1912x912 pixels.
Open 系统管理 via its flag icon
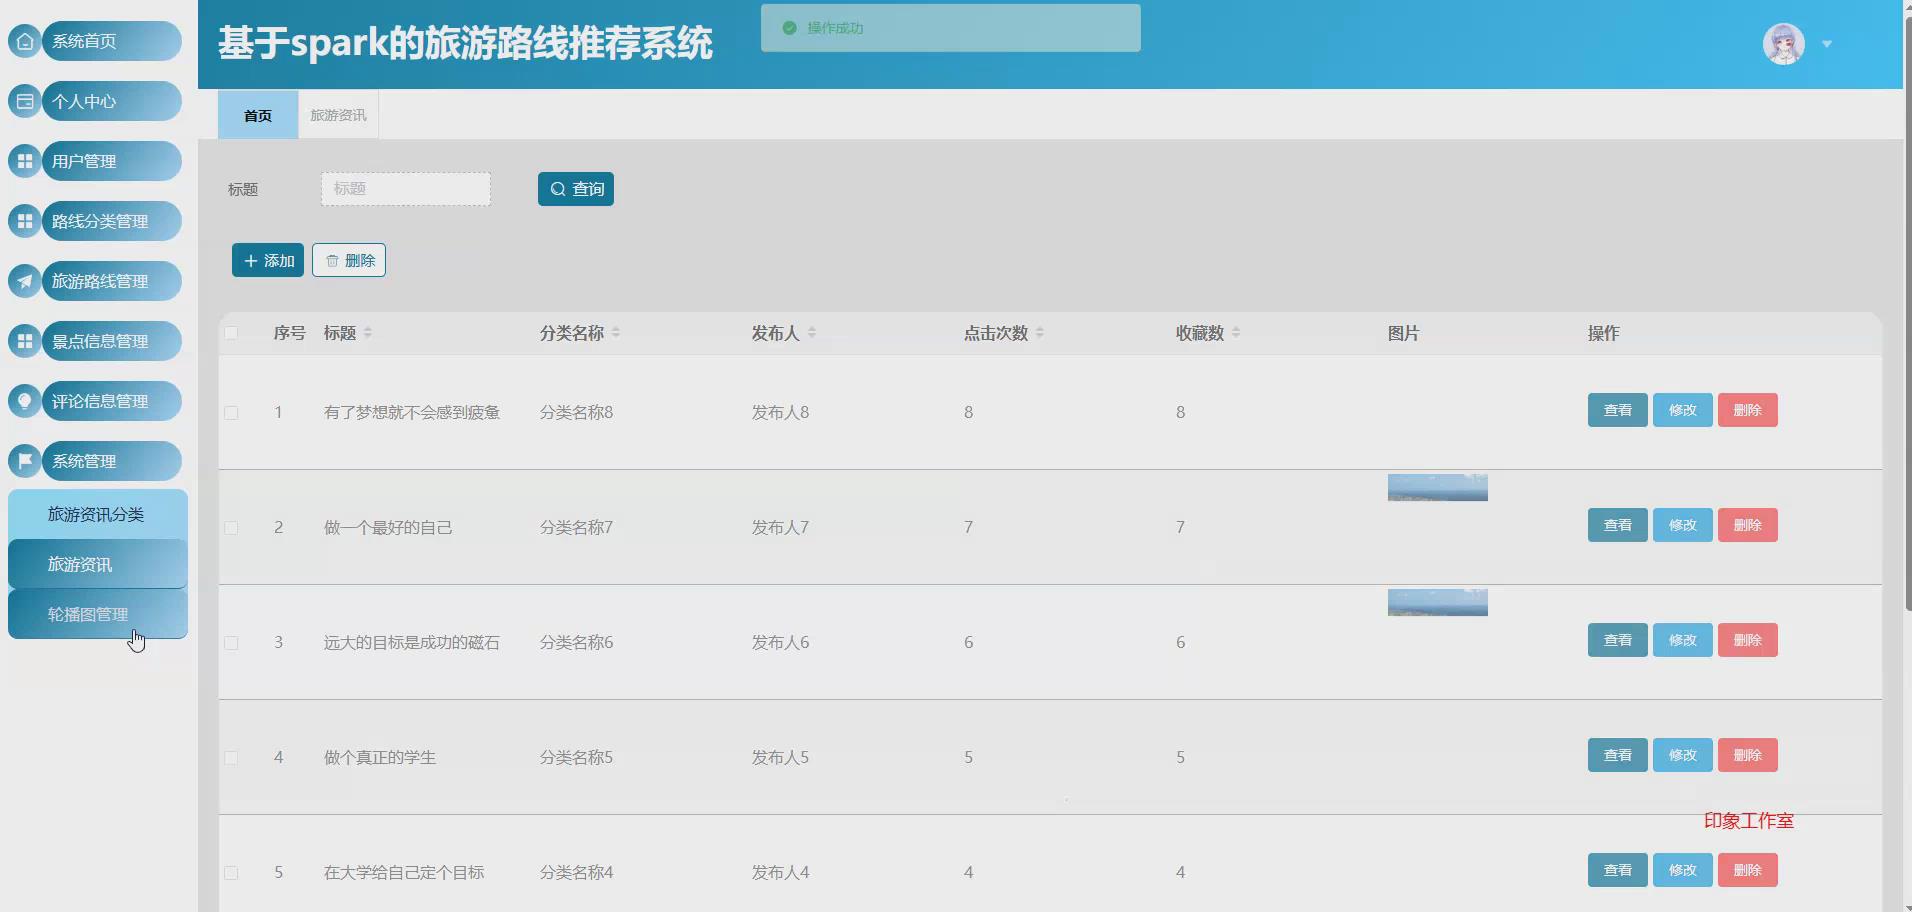pyautogui.click(x=24, y=461)
